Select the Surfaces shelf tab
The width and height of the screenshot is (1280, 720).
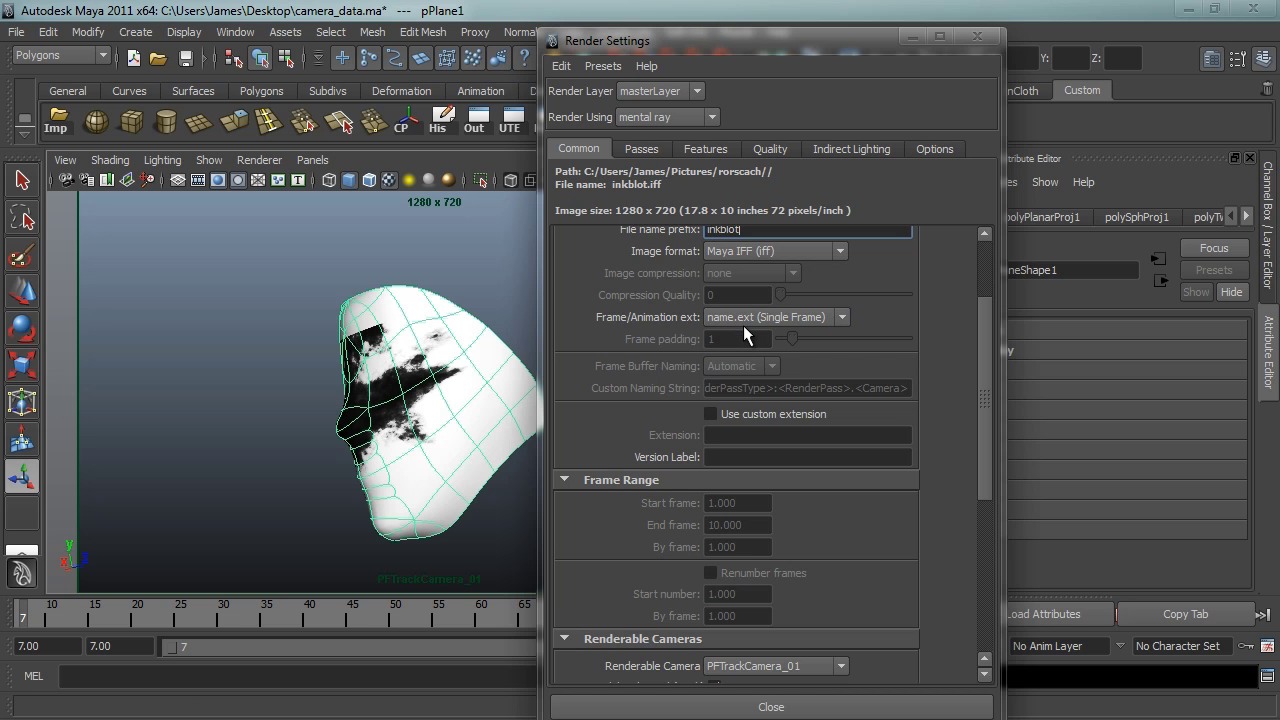[193, 91]
